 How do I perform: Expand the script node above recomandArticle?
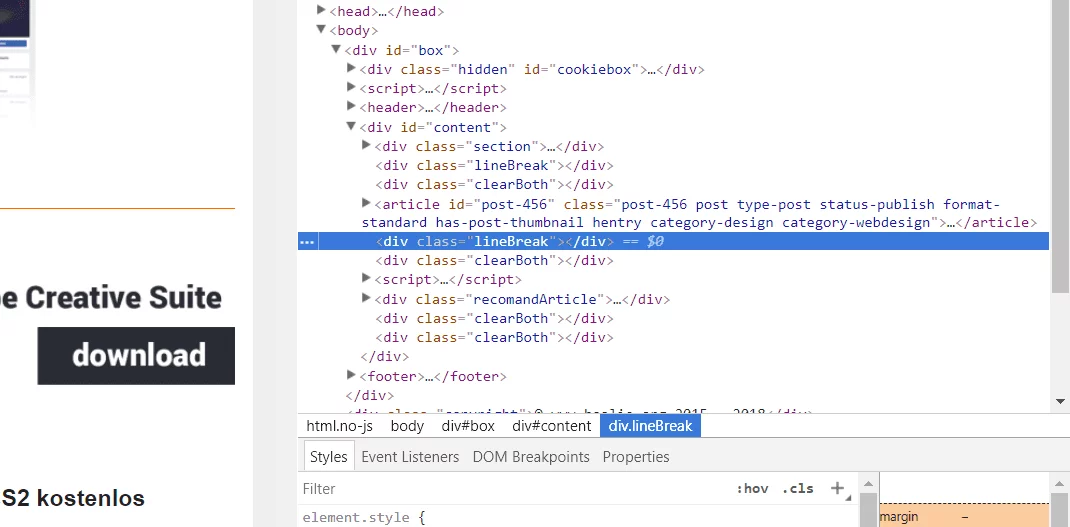pyautogui.click(x=366, y=279)
